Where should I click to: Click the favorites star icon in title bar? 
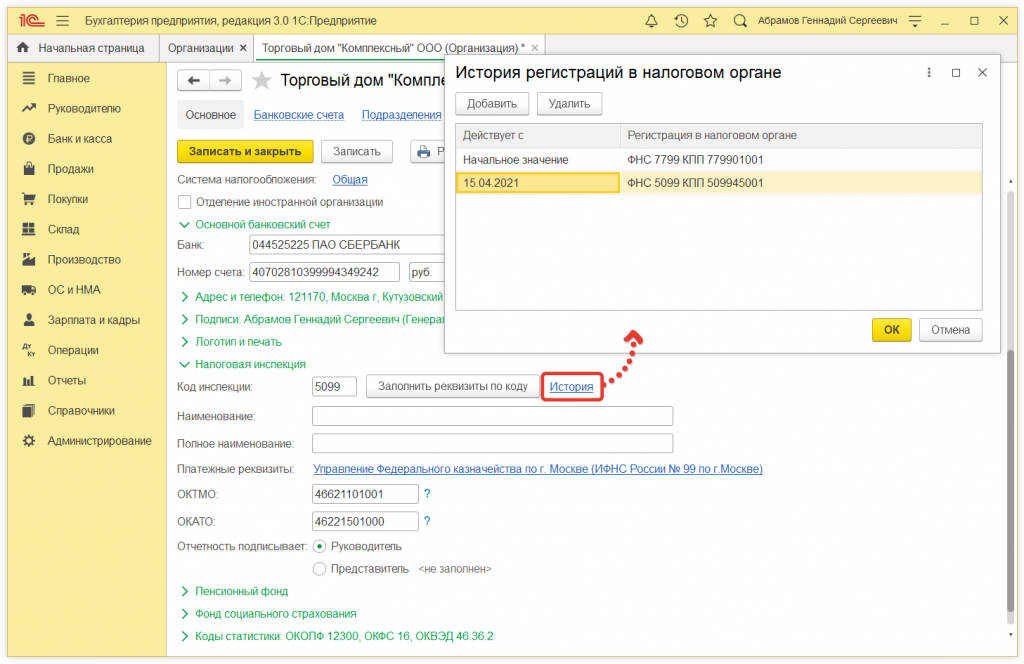[710, 21]
